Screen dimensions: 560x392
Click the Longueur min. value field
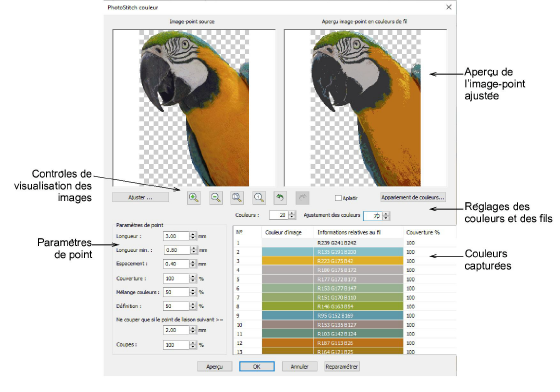point(177,250)
